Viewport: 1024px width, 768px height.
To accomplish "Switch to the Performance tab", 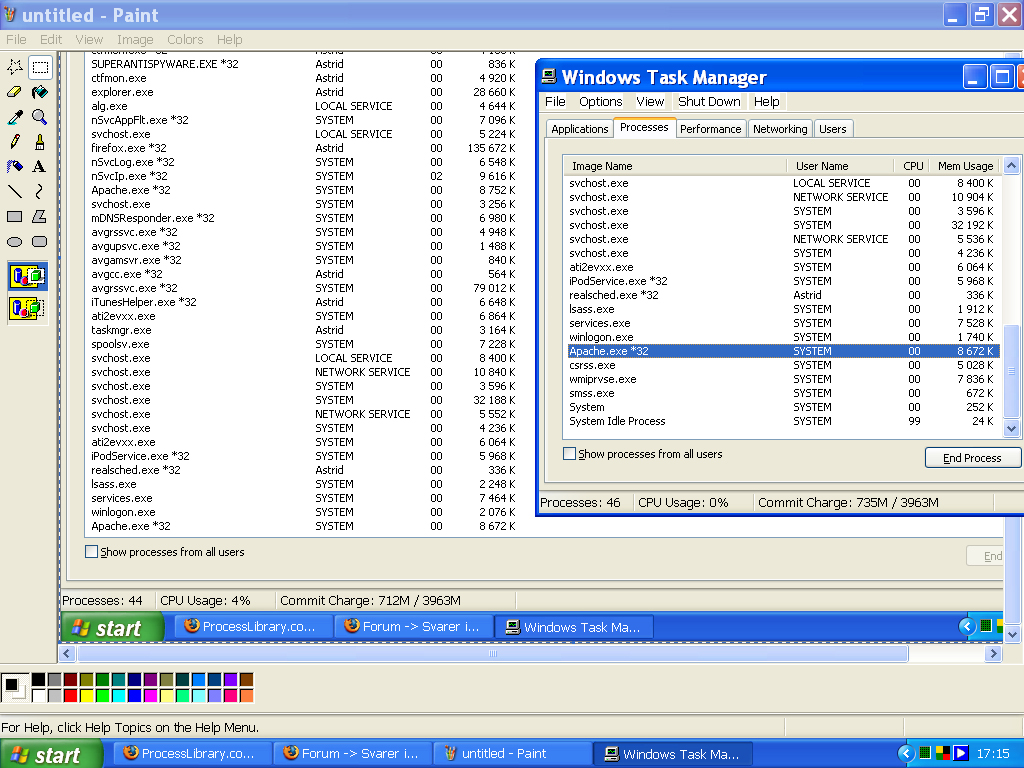I will coord(711,129).
